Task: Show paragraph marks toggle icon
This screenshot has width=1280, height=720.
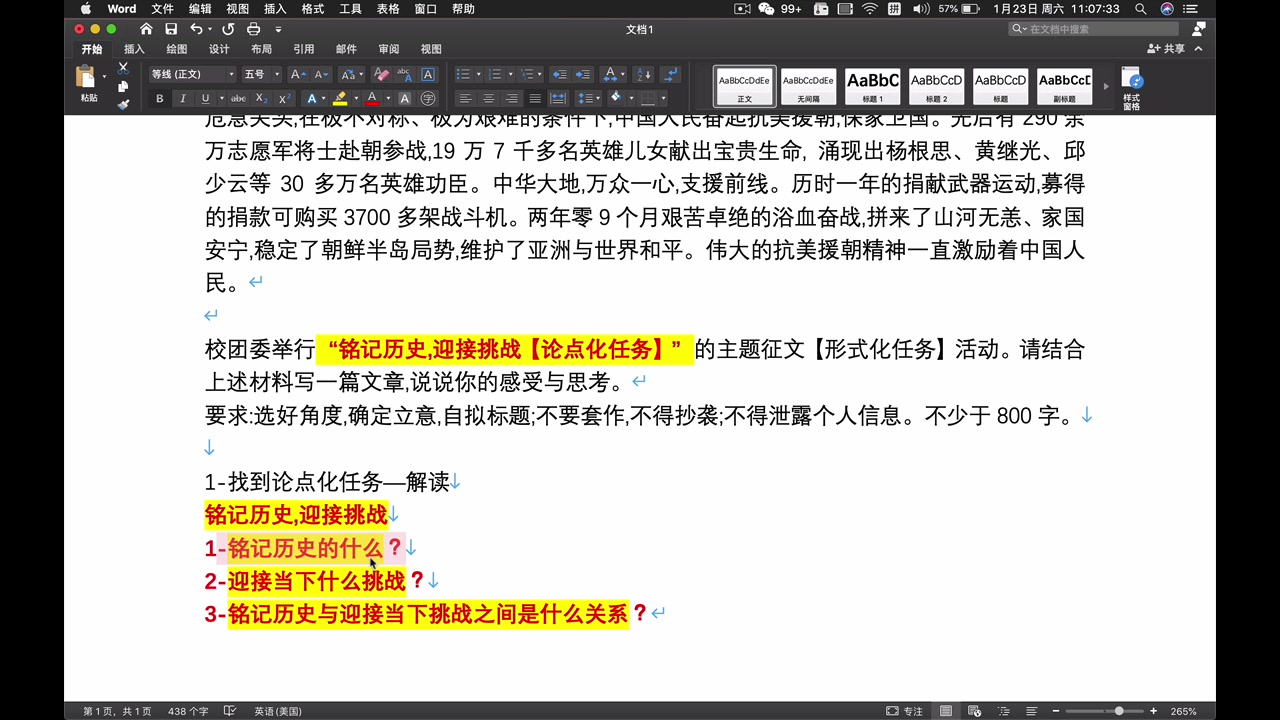Action: click(670, 74)
